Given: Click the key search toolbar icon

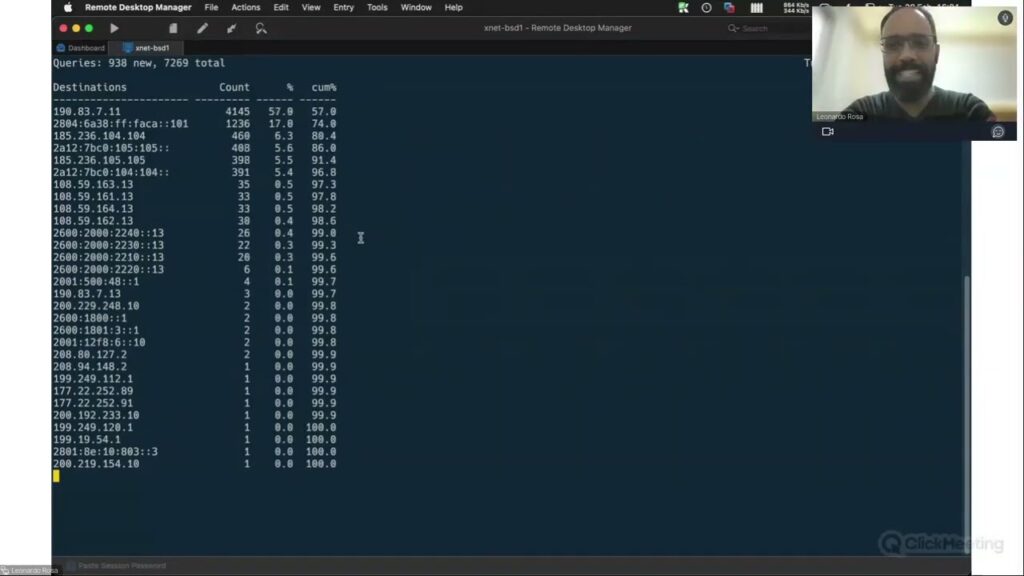Looking at the screenshot, I should pyautogui.click(x=261, y=28).
